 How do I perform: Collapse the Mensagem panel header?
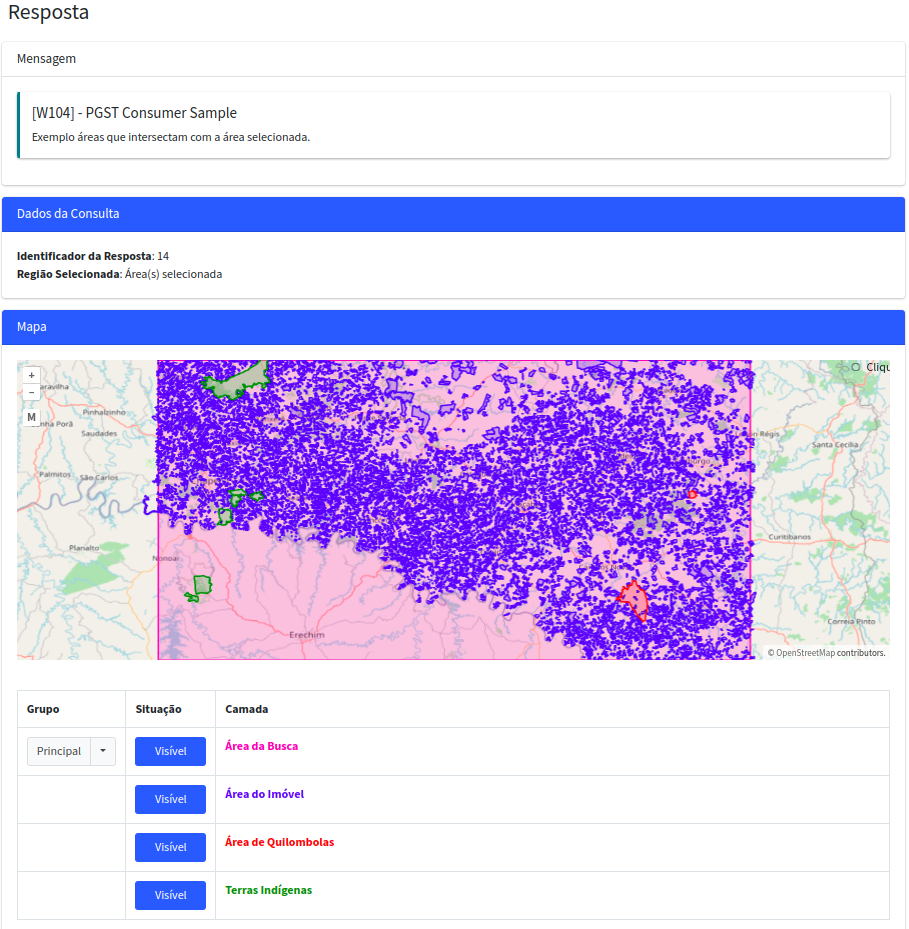point(46,58)
